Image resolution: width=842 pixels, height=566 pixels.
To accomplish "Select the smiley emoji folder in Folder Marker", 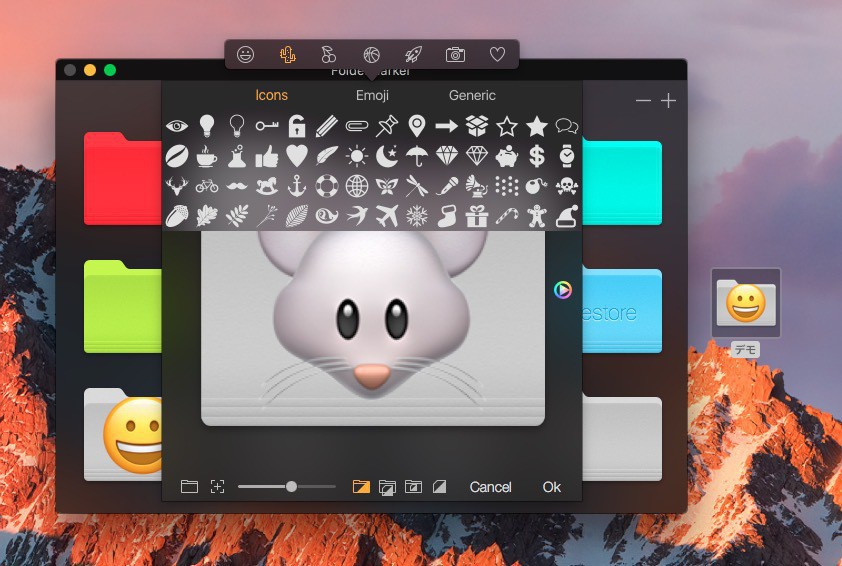I will pos(123,435).
